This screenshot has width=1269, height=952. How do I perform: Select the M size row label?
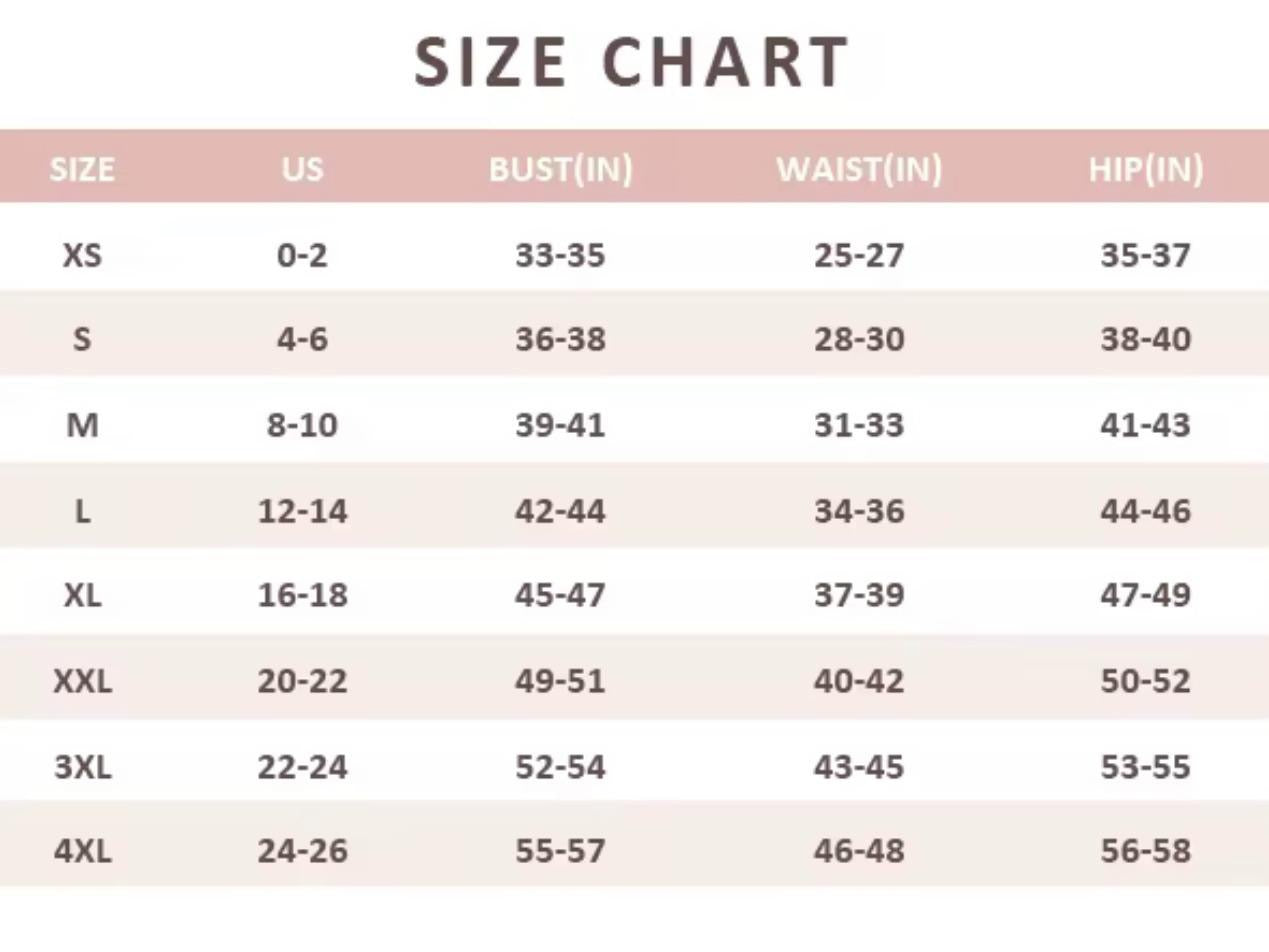(x=82, y=426)
